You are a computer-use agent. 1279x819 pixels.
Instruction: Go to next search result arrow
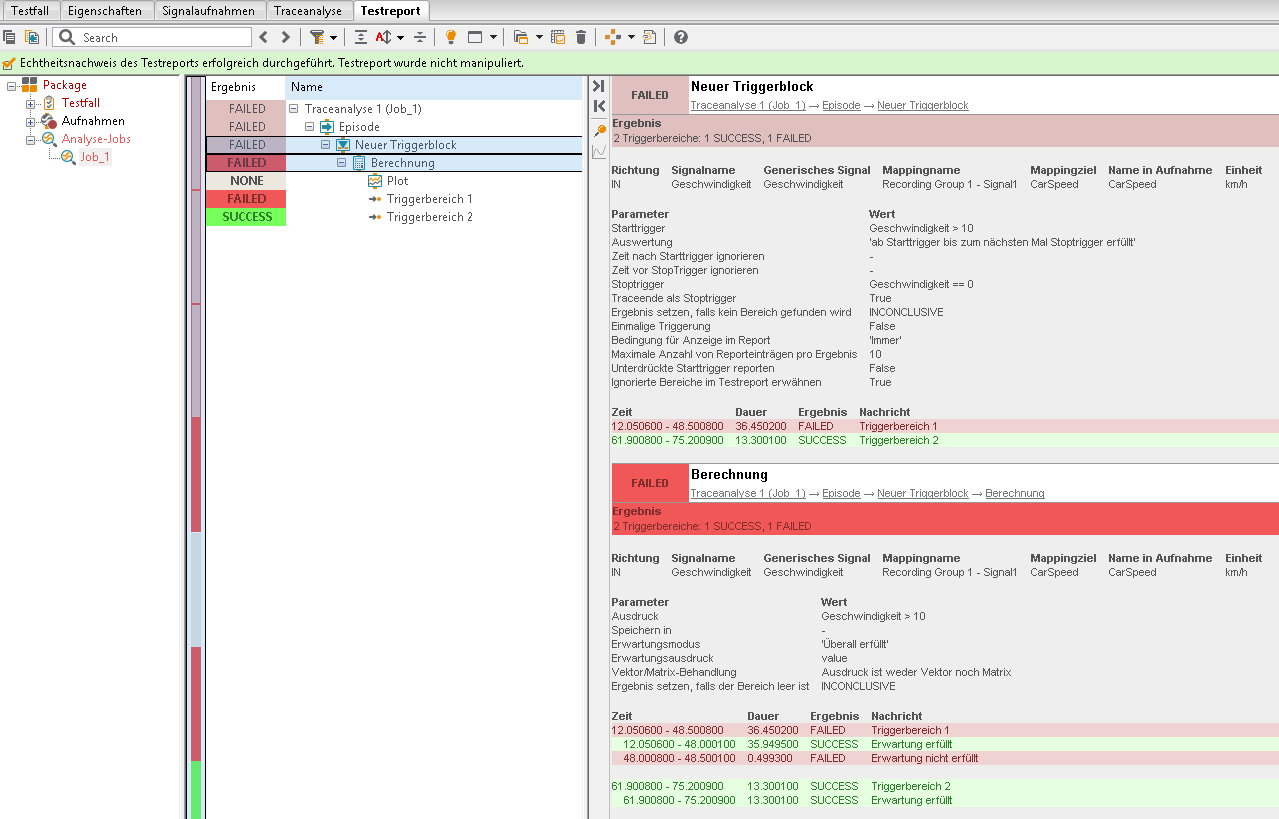[286, 37]
